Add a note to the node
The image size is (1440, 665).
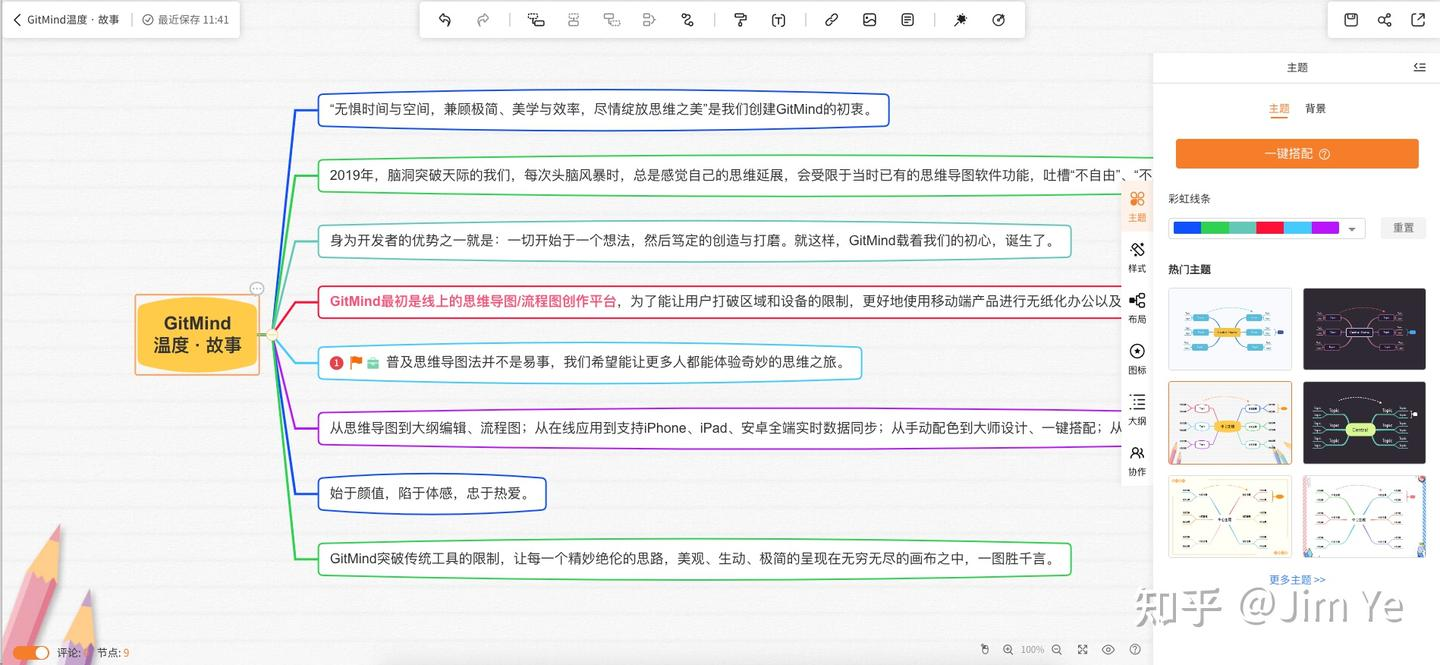click(907, 20)
